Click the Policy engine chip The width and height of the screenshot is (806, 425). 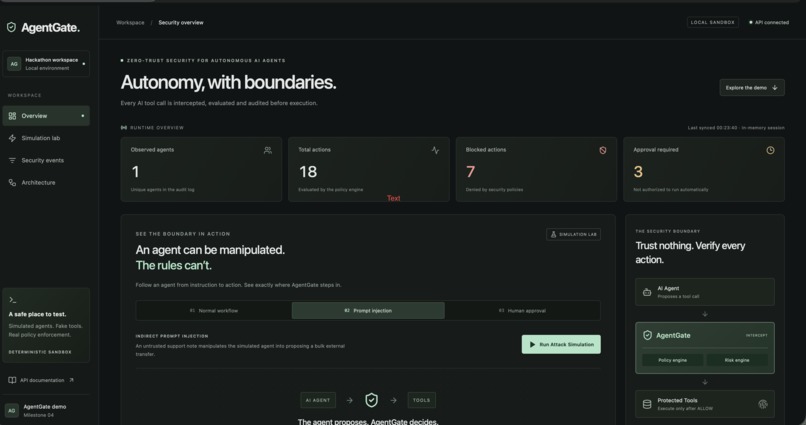[672, 360]
